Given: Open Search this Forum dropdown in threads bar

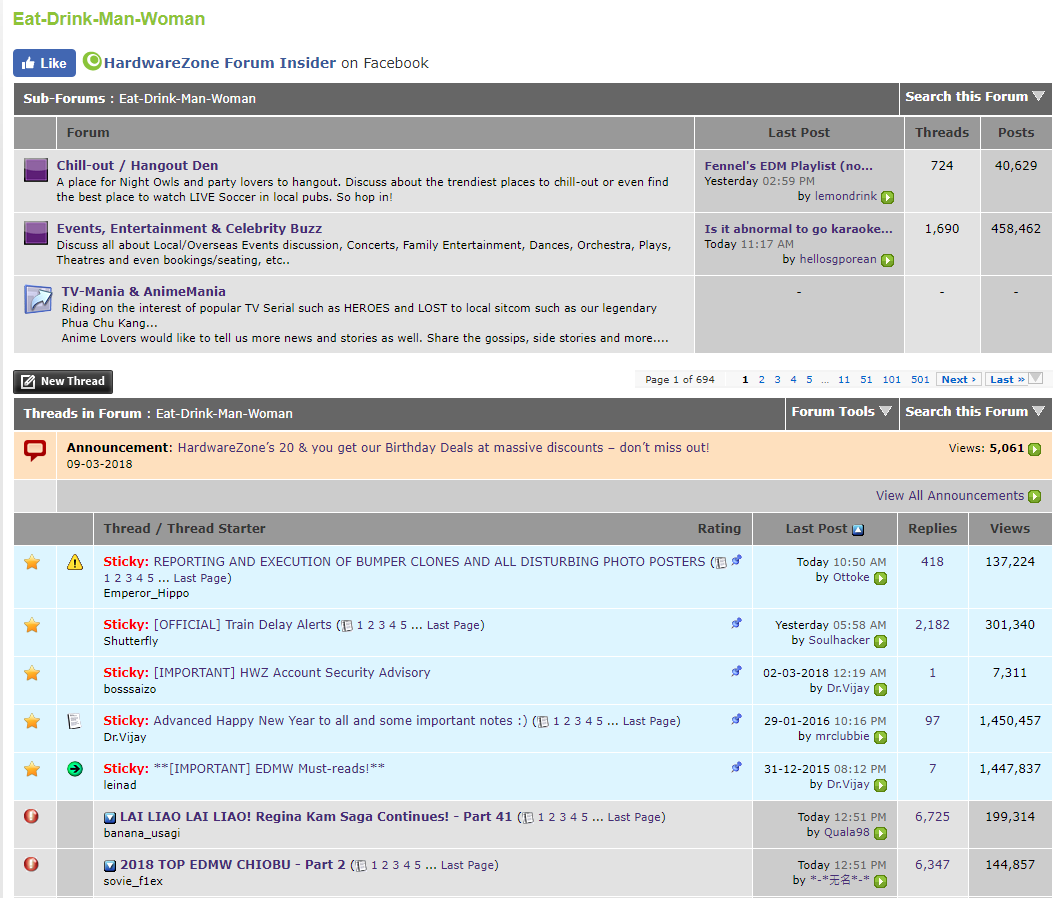Looking at the screenshot, I should 975,412.
